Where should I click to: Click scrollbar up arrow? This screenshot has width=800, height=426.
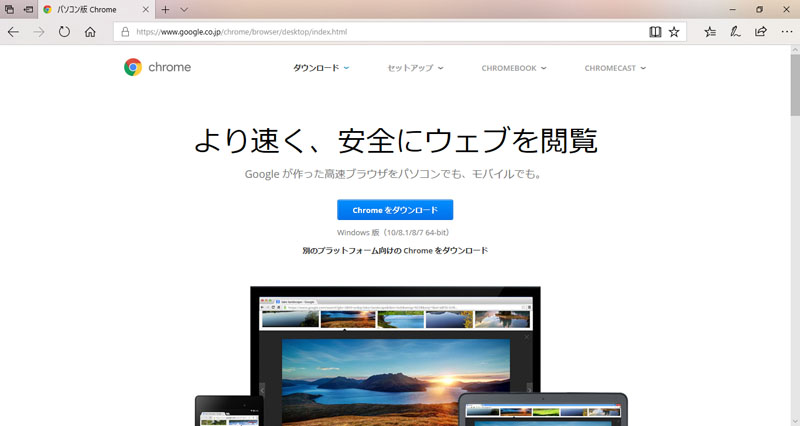click(x=795, y=50)
